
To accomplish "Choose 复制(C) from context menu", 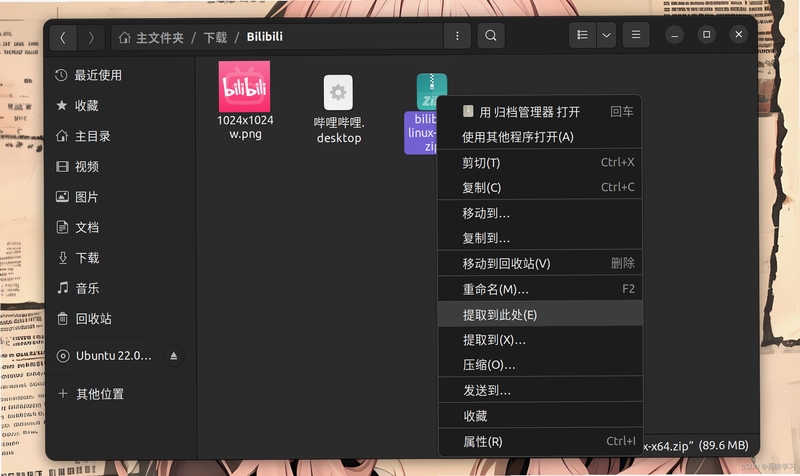I will click(540, 187).
